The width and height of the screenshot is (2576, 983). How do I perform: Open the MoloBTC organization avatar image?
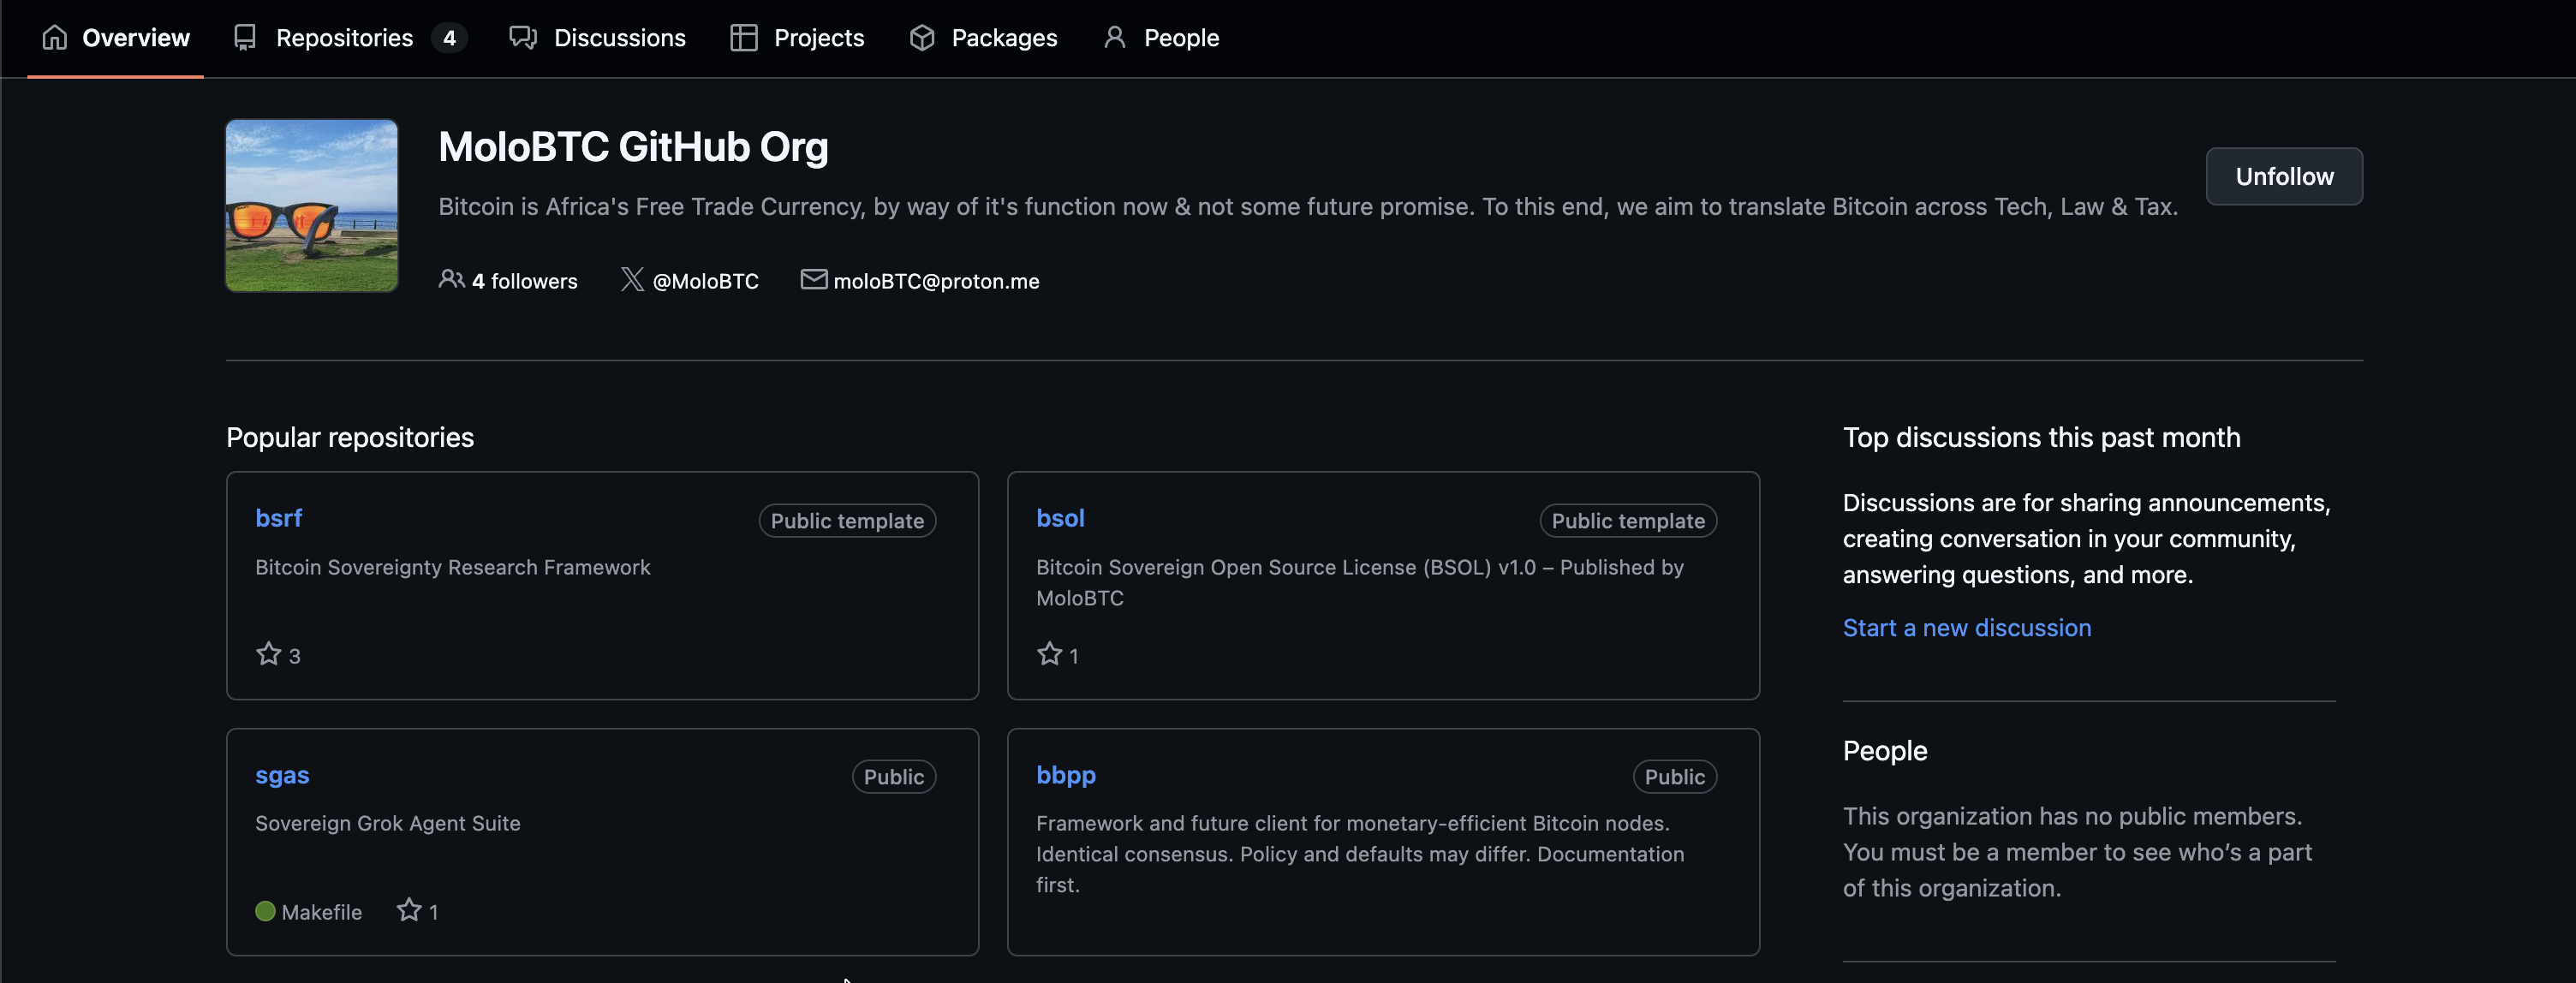[311, 206]
